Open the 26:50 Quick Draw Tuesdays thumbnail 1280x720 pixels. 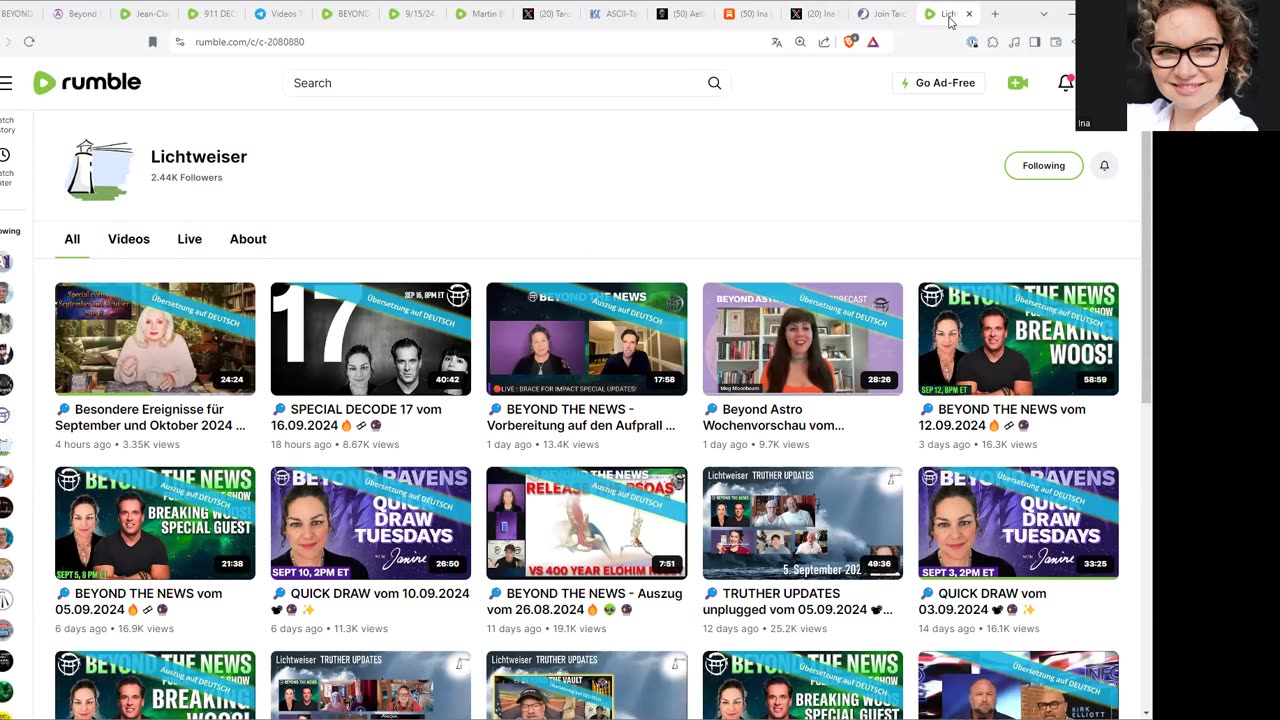tap(371, 523)
